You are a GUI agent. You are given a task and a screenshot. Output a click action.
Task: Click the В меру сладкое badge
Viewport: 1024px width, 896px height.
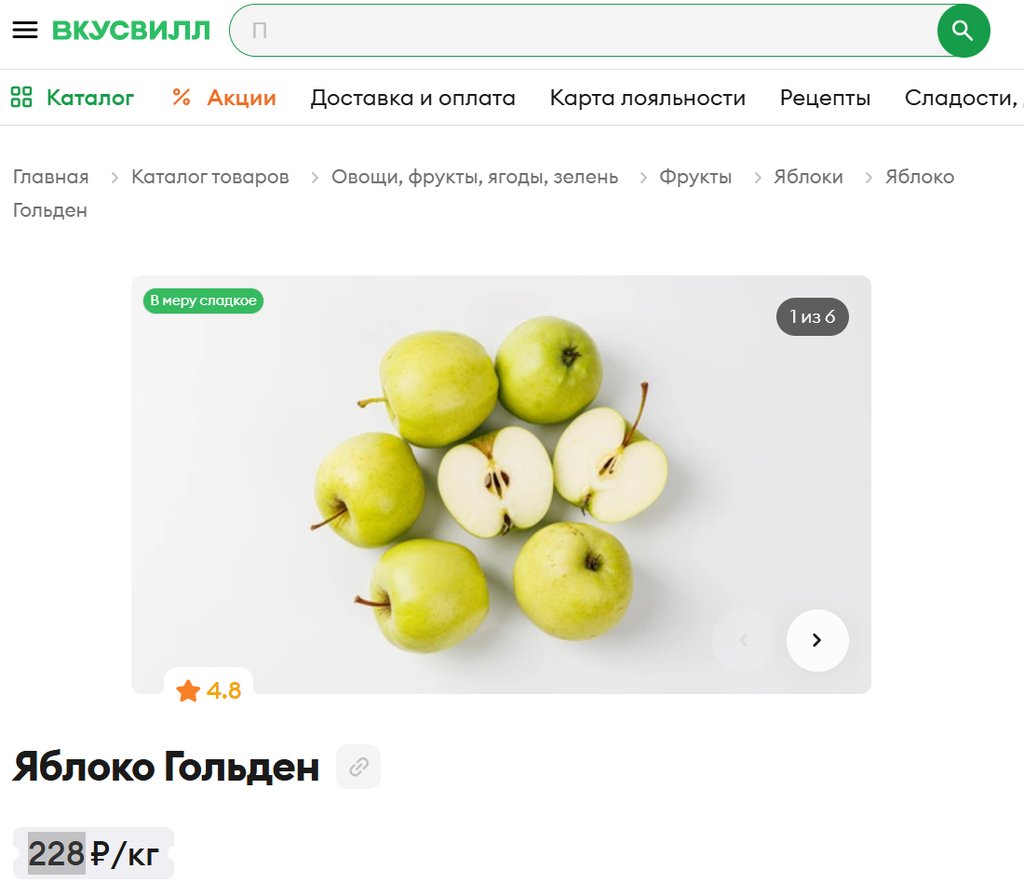203,300
